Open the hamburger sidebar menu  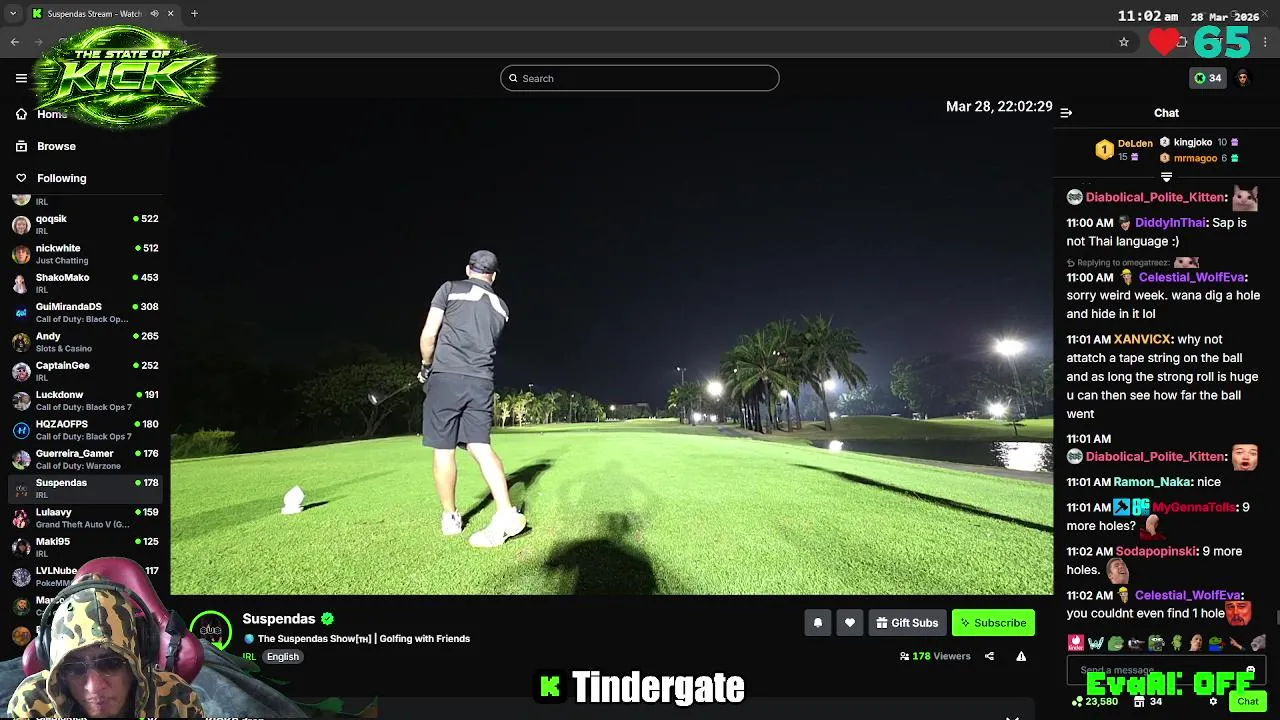[21, 78]
